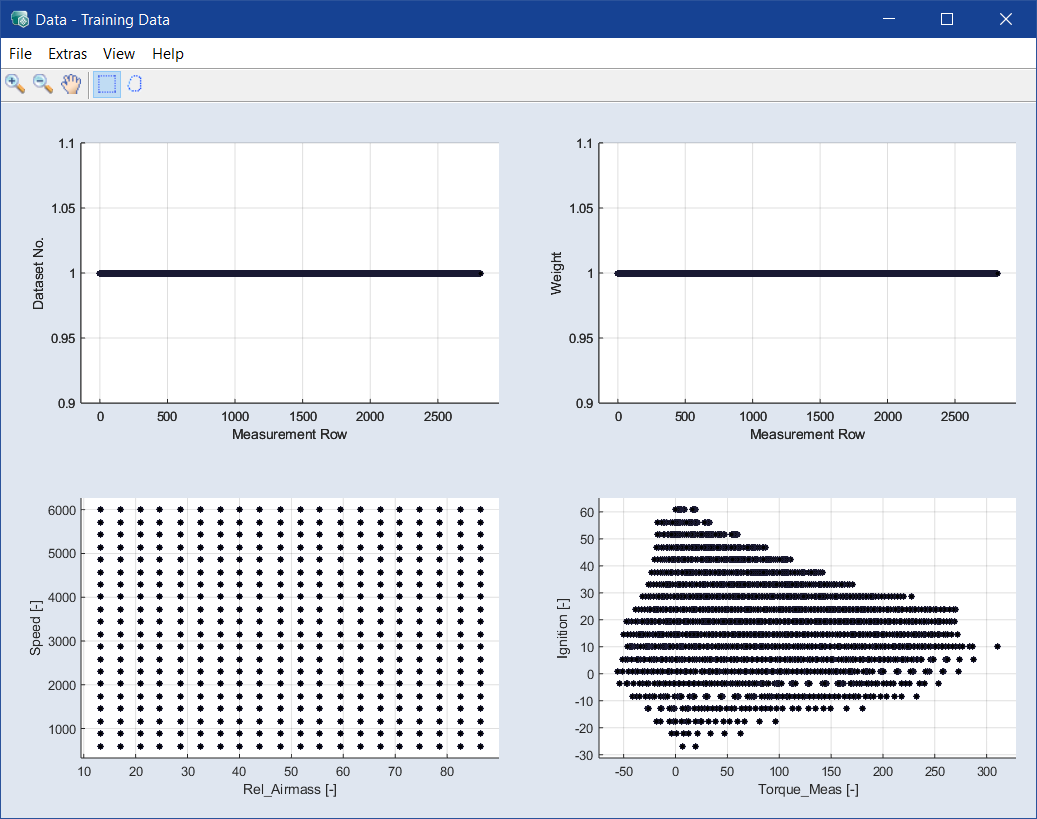Click the Rel_Airmass [-] axis label
Viewport: 1037px width, 819px height.
[x=289, y=790]
